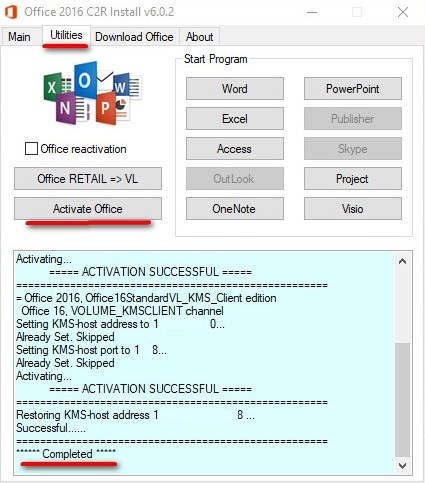Start Project program
Screen dimensions: 425x483
(353, 179)
